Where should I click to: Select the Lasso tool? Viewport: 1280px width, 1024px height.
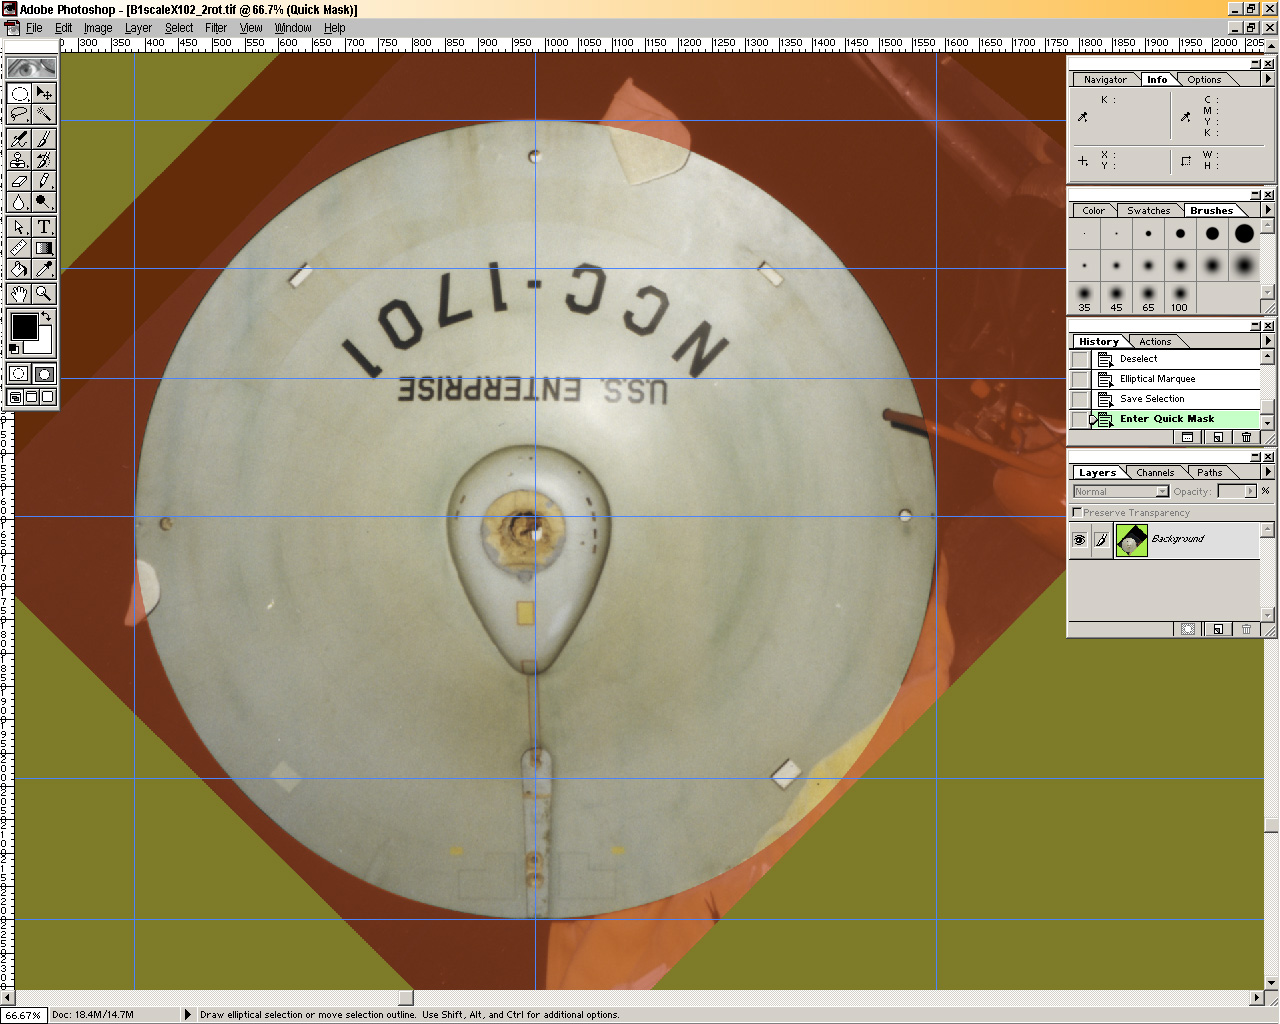coord(19,114)
